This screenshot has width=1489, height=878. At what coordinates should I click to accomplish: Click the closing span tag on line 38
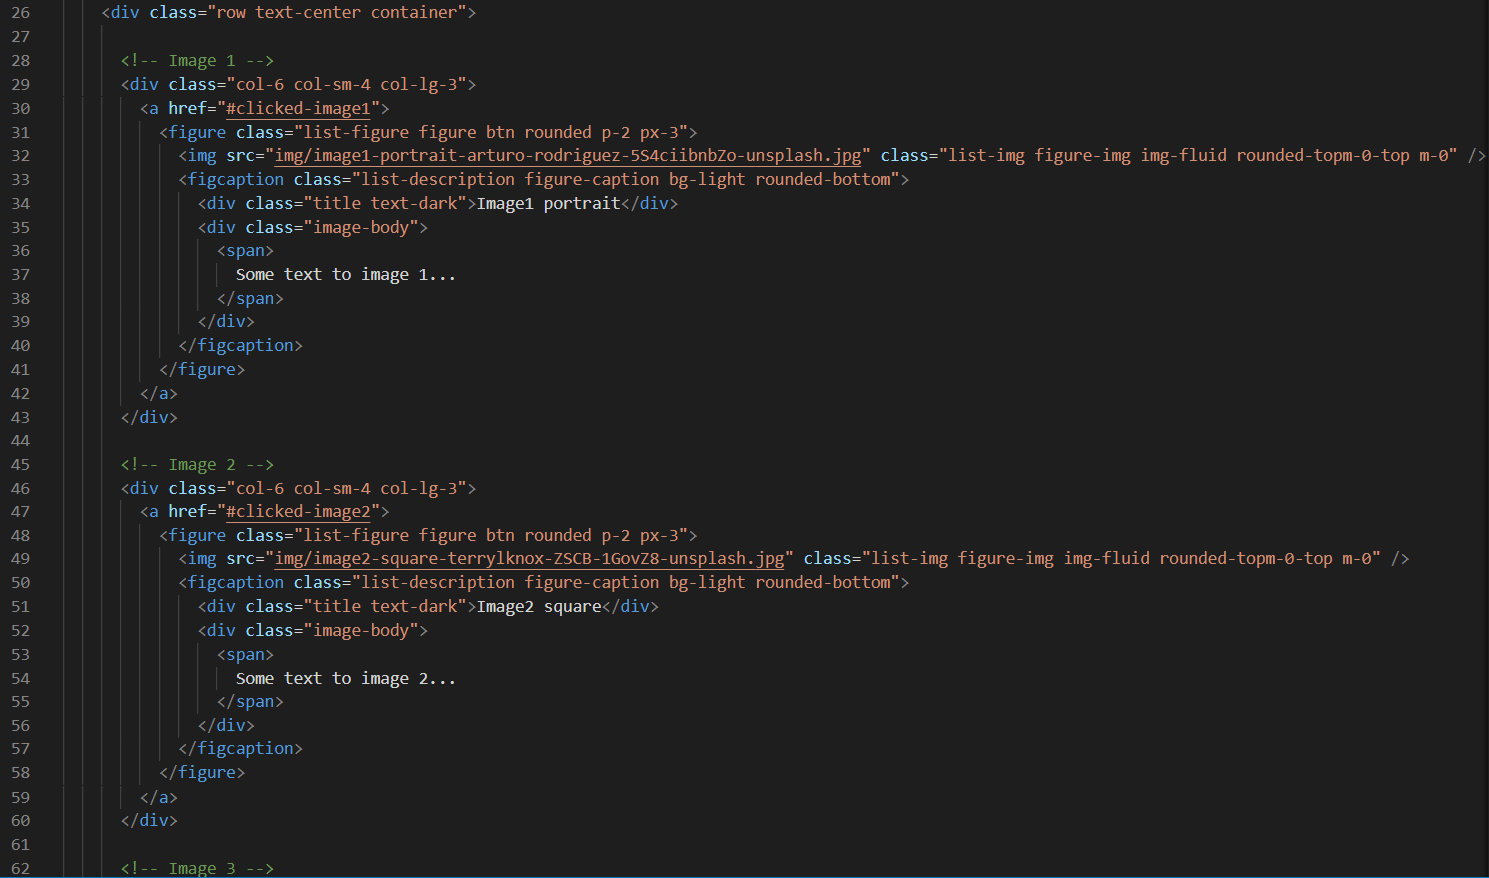250,298
